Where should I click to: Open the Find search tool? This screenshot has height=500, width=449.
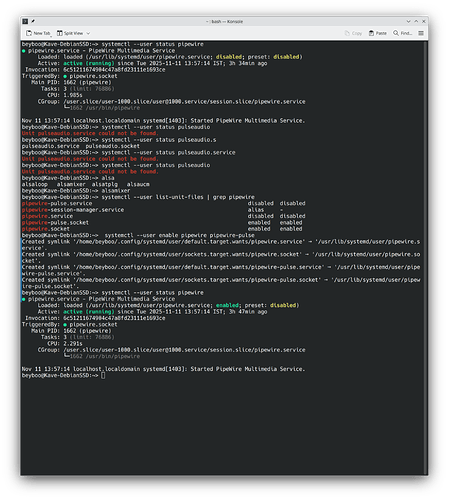click(x=403, y=33)
